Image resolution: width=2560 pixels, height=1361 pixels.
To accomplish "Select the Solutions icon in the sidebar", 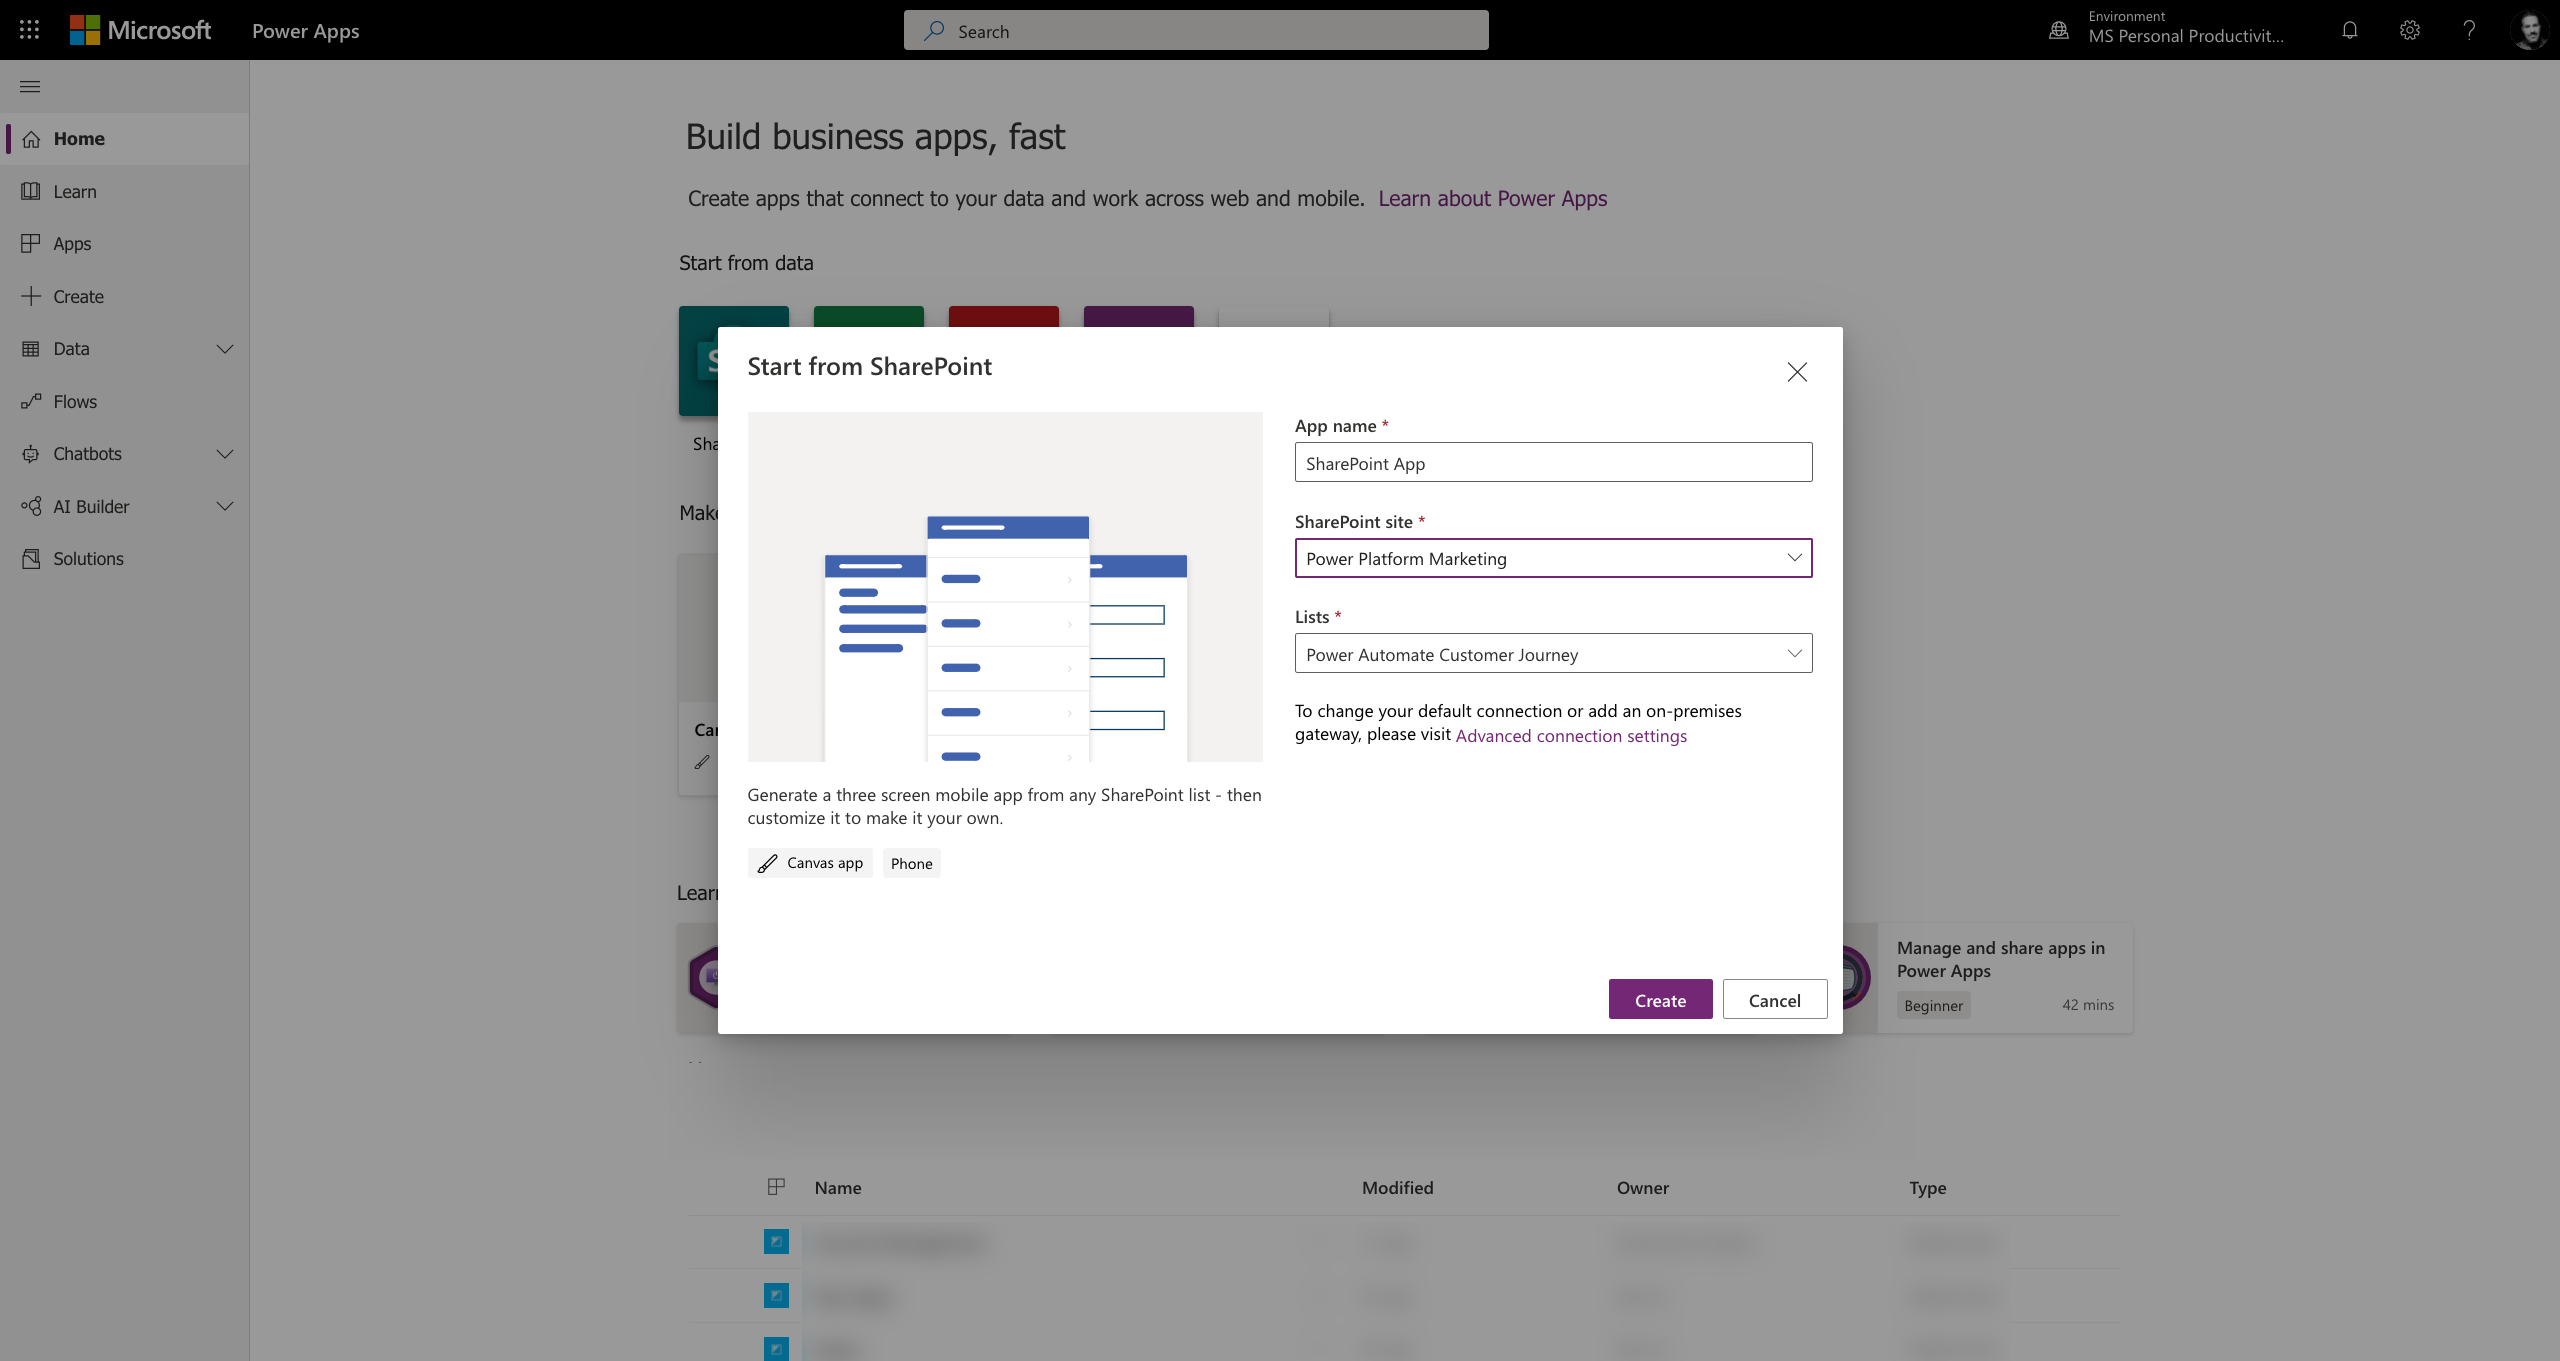I will click(32, 558).
